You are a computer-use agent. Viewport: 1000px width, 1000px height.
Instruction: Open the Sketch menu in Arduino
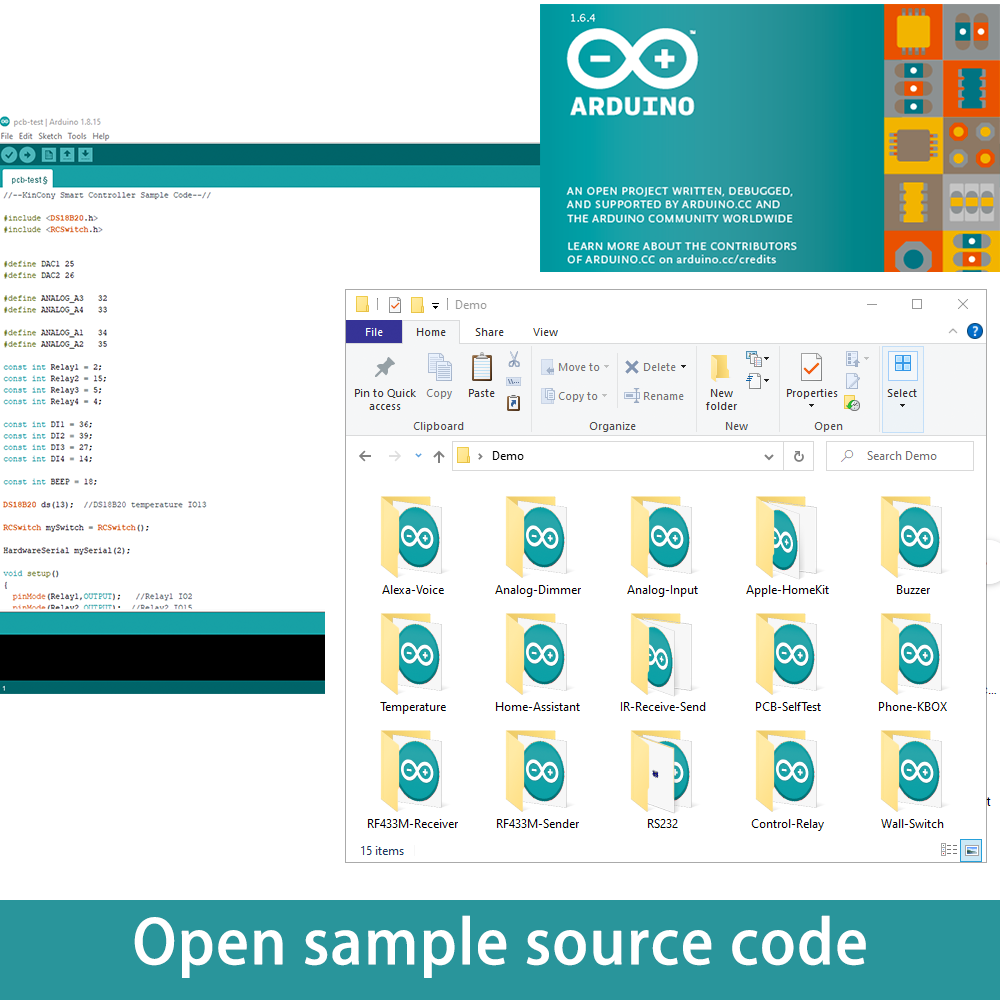coord(50,136)
